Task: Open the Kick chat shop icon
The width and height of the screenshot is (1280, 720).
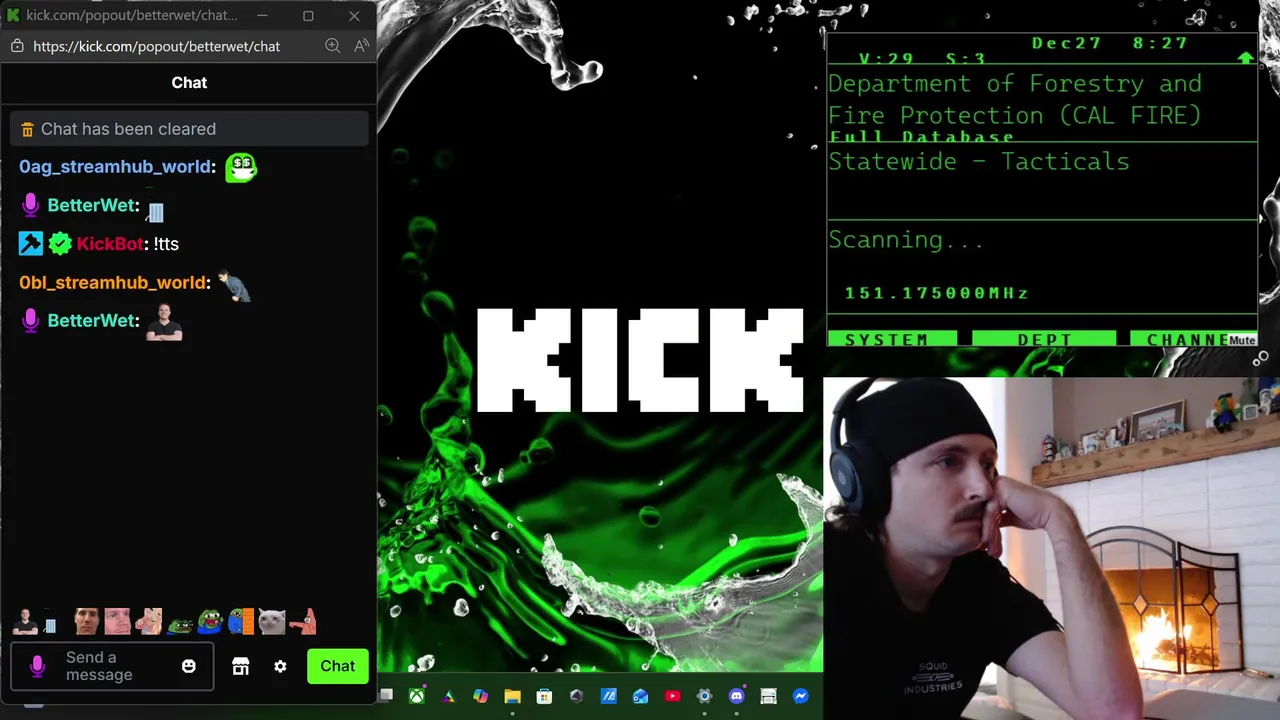Action: 240,666
